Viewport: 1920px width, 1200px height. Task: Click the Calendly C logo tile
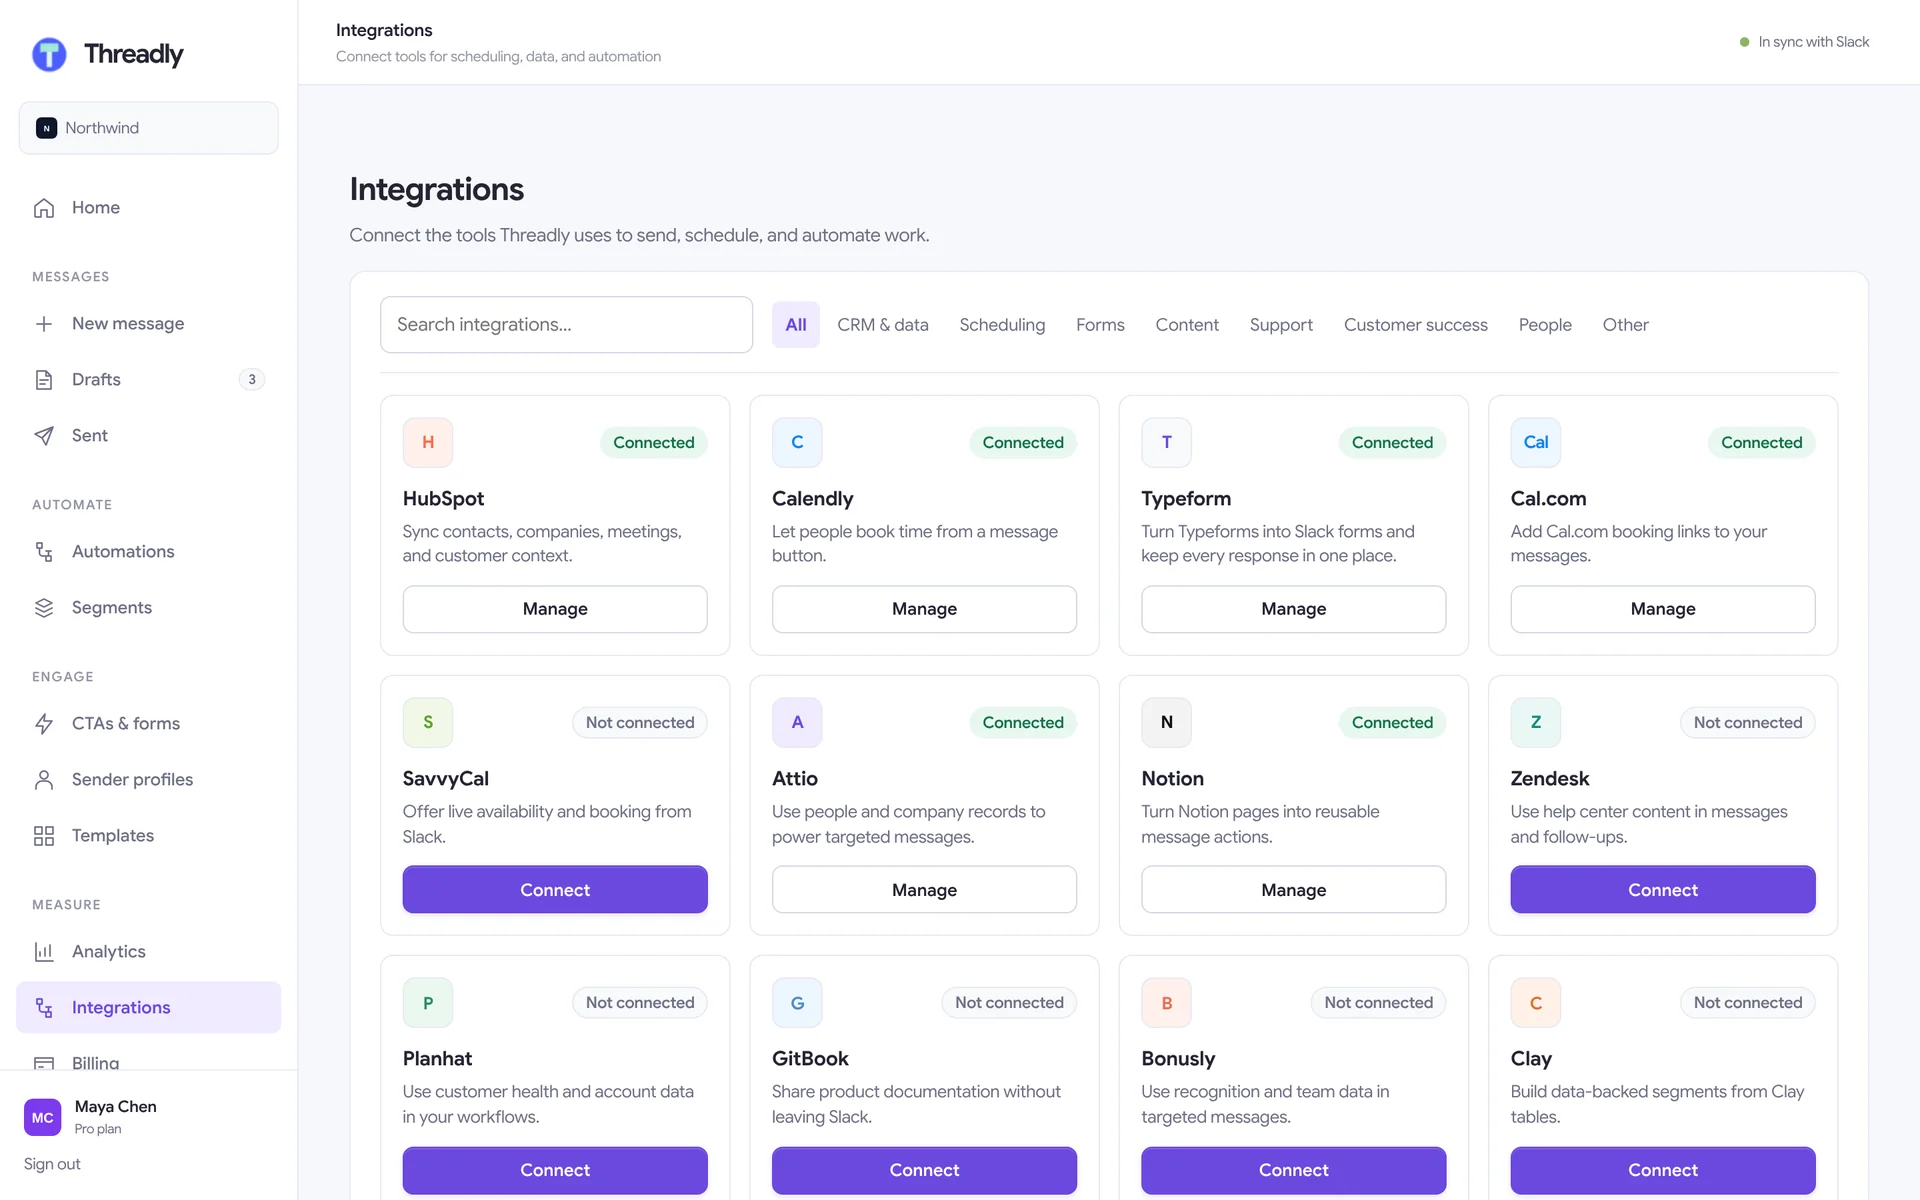coord(797,442)
